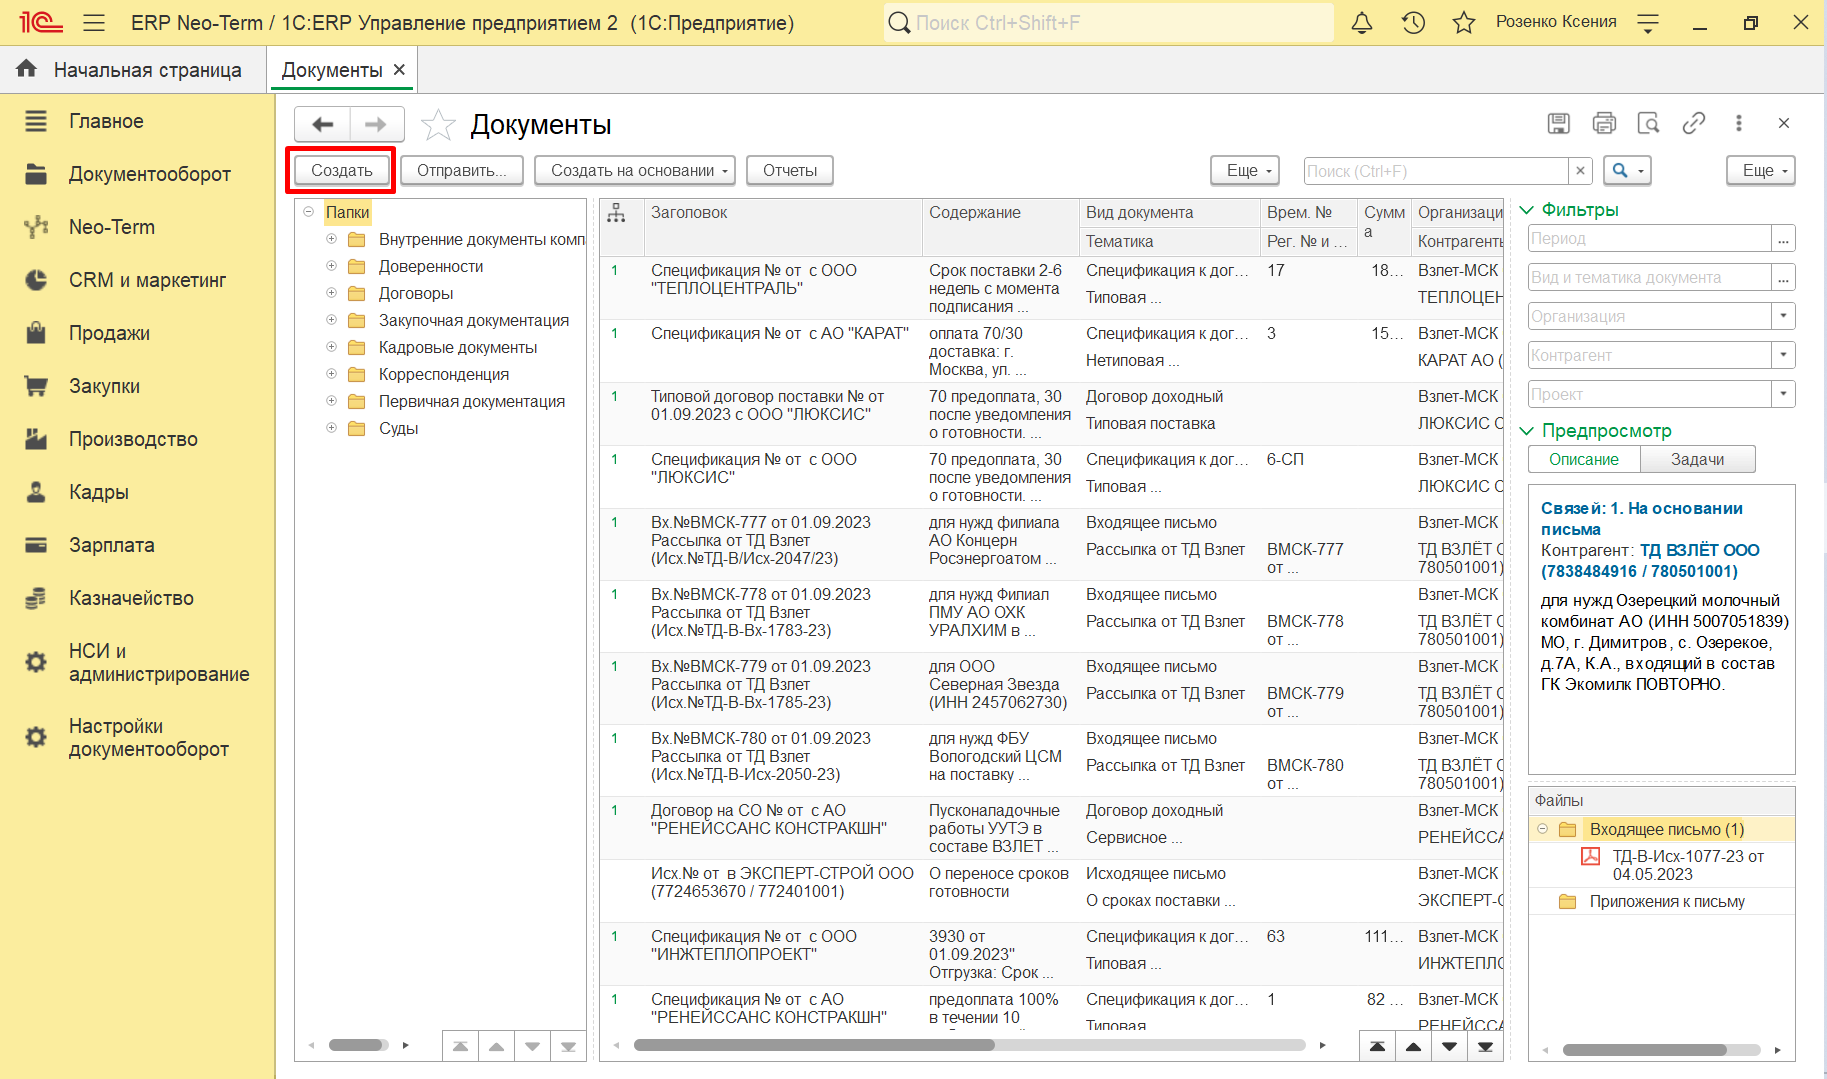Click the print icon
1827x1079 pixels.
point(1604,123)
